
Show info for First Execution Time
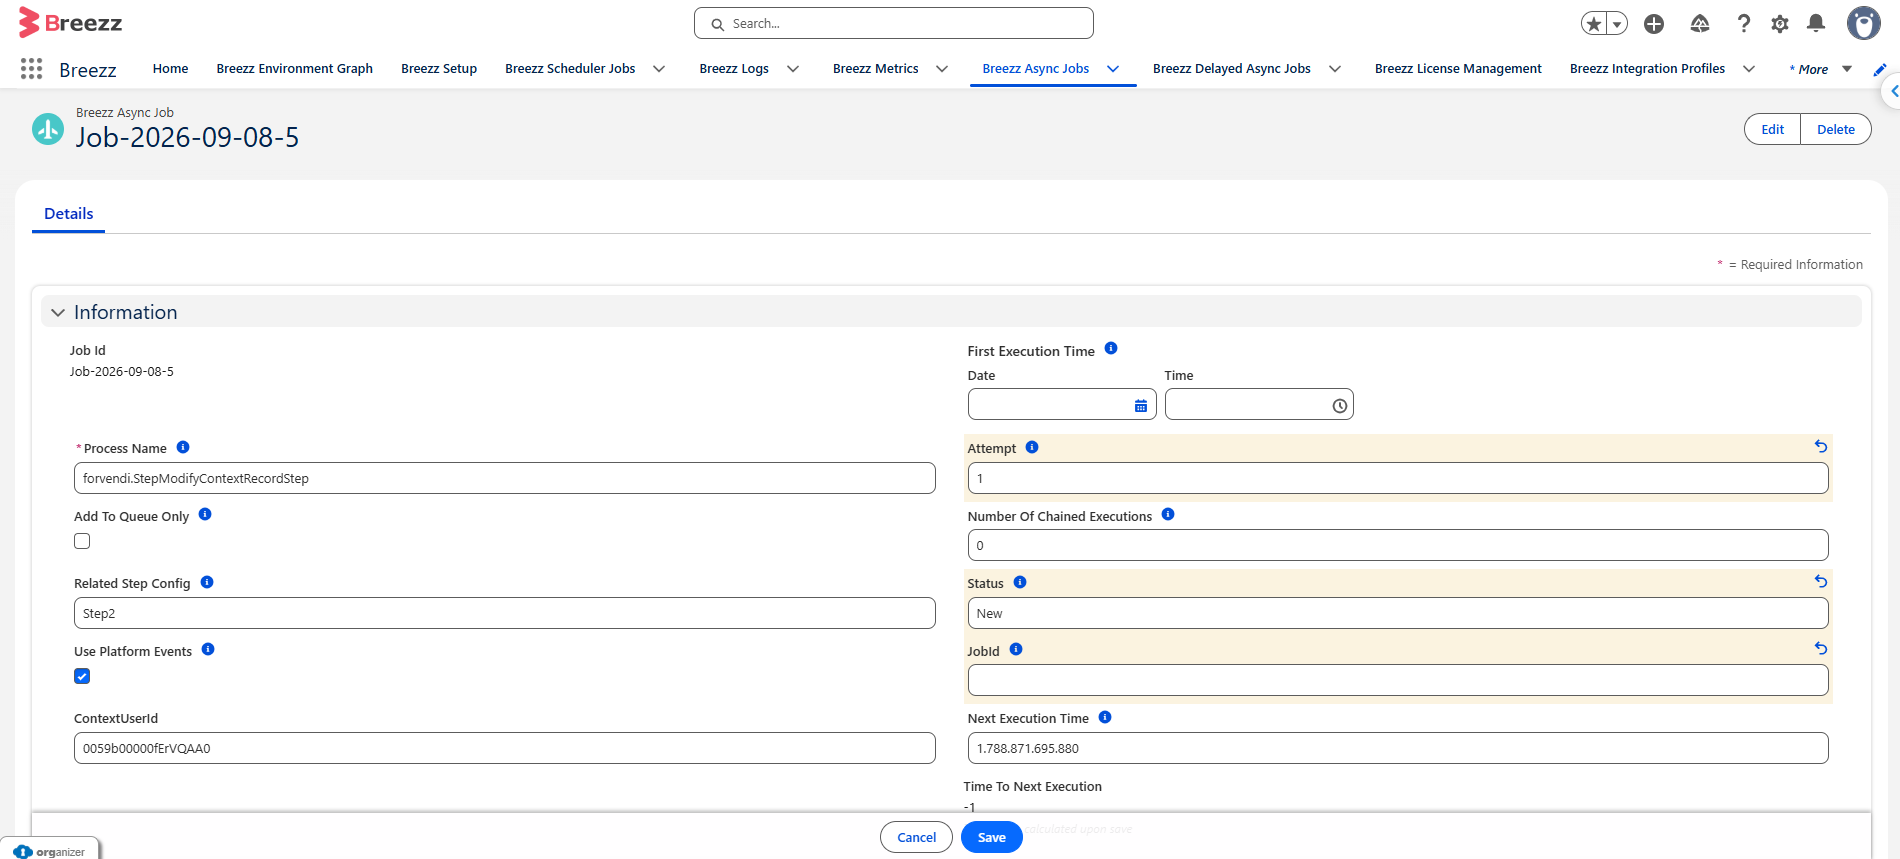pyautogui.click(x=1111, y=349)
